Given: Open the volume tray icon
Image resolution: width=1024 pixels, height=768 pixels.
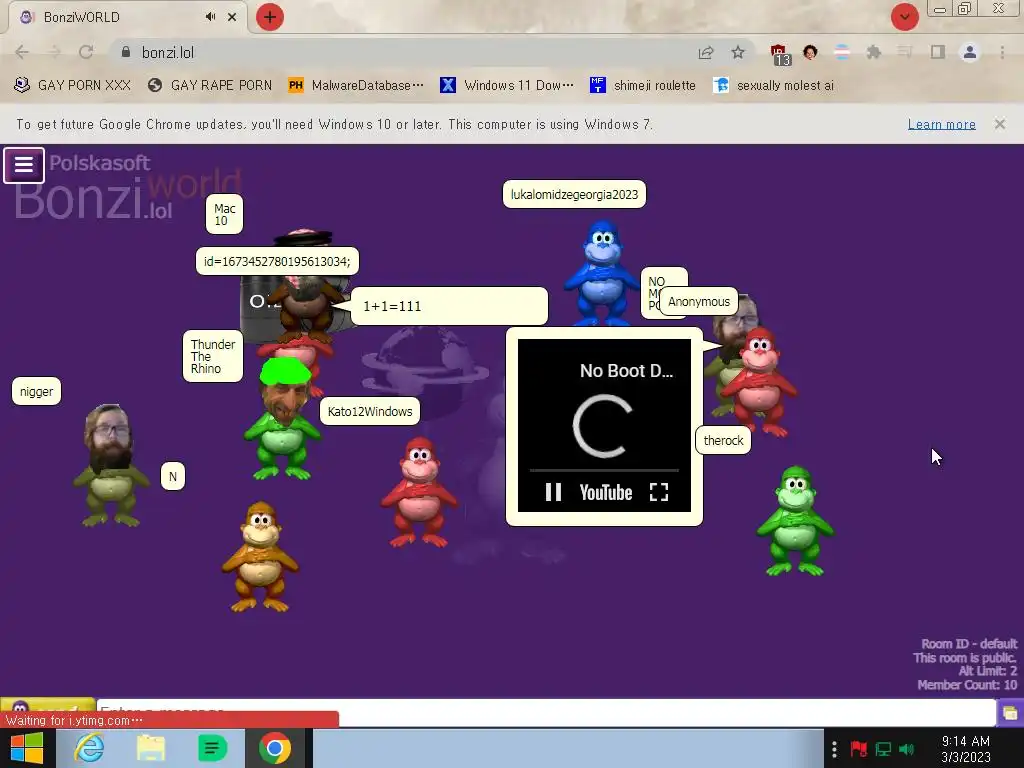Looking at the screenshot, I should pyautogui.click(x=906, y=749).
